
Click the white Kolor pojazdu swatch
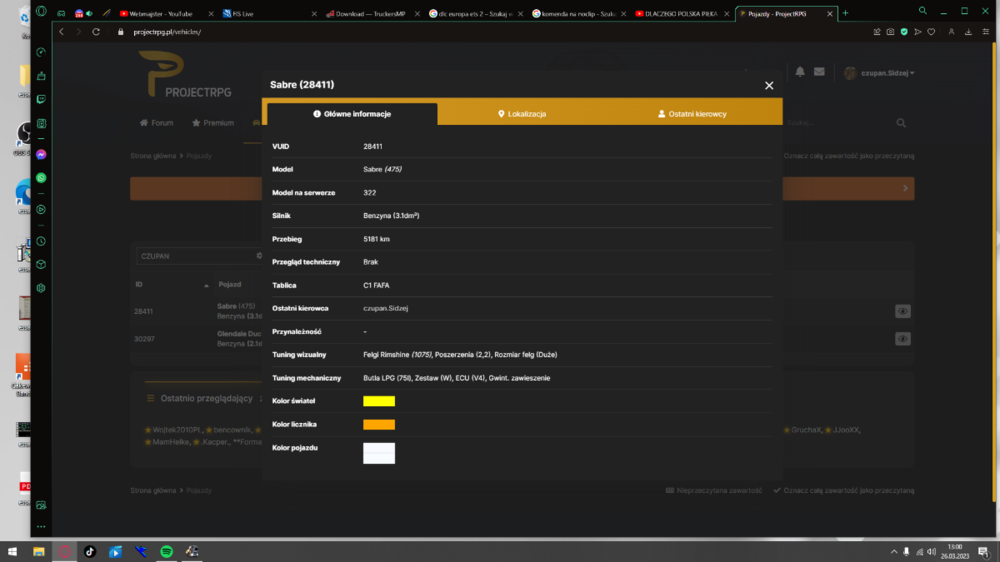379,453
